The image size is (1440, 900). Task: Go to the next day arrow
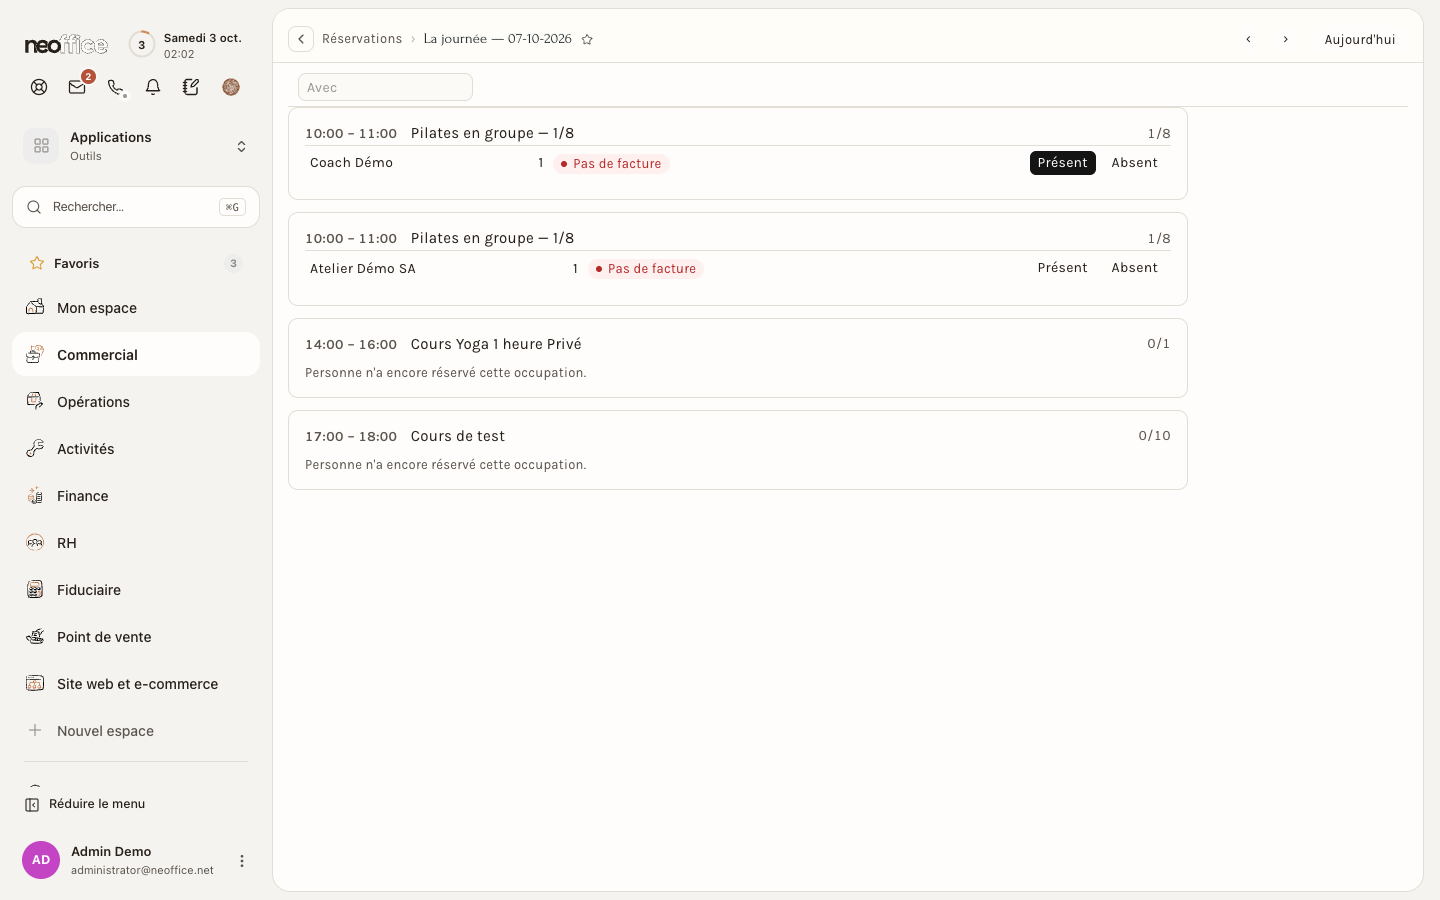pyautogui.click(x=1286, y=39)
